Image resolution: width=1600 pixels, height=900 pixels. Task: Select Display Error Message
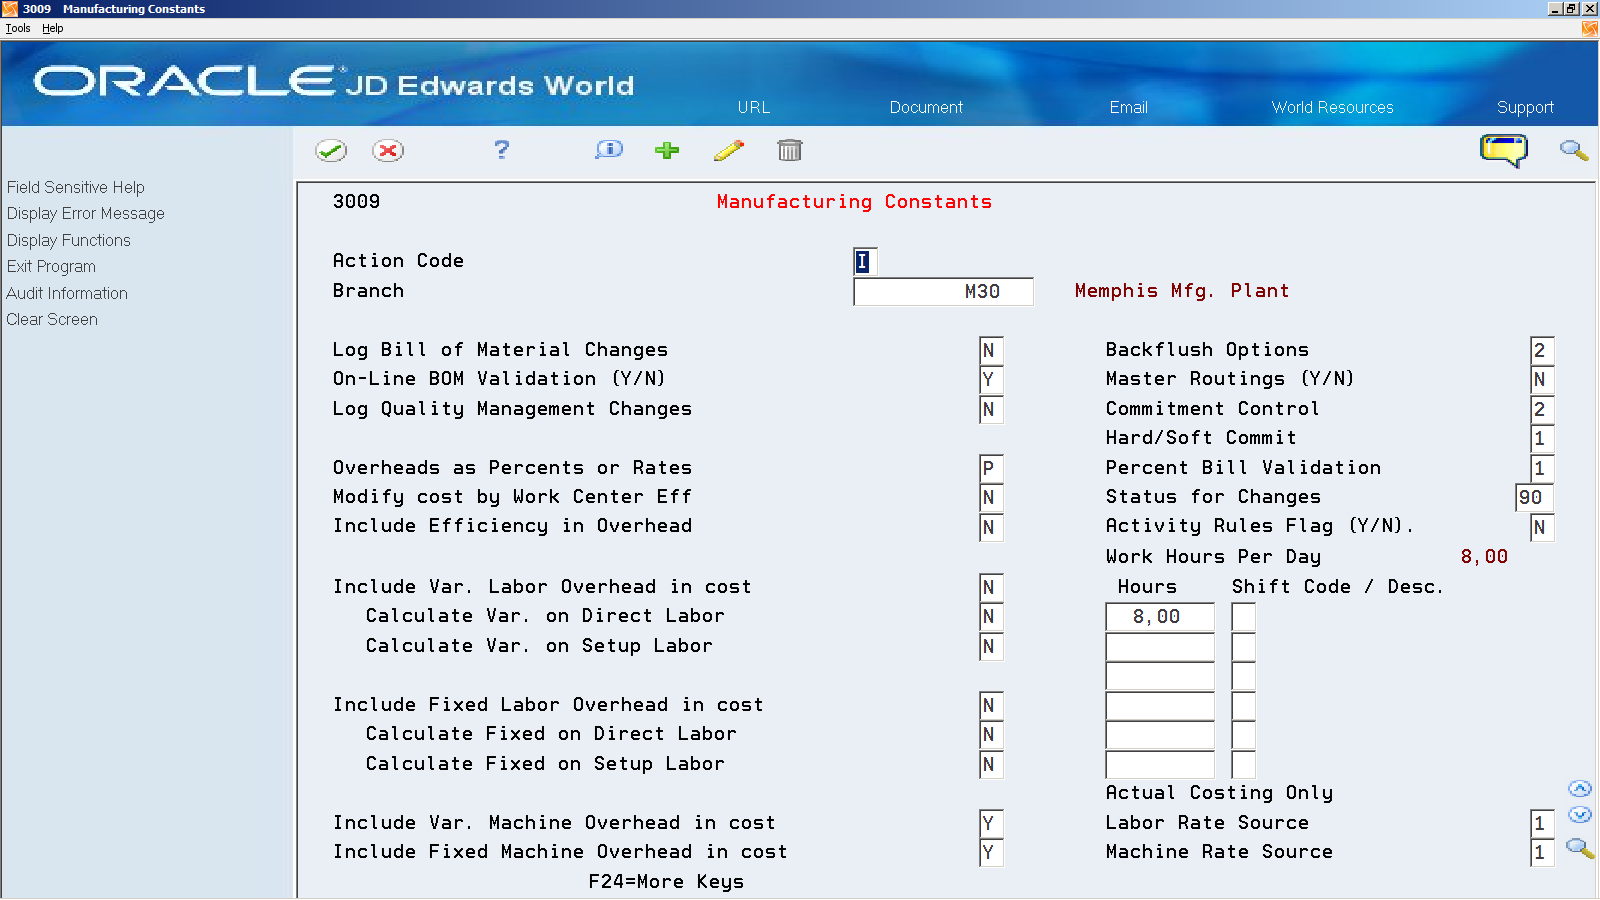[86, 213]
